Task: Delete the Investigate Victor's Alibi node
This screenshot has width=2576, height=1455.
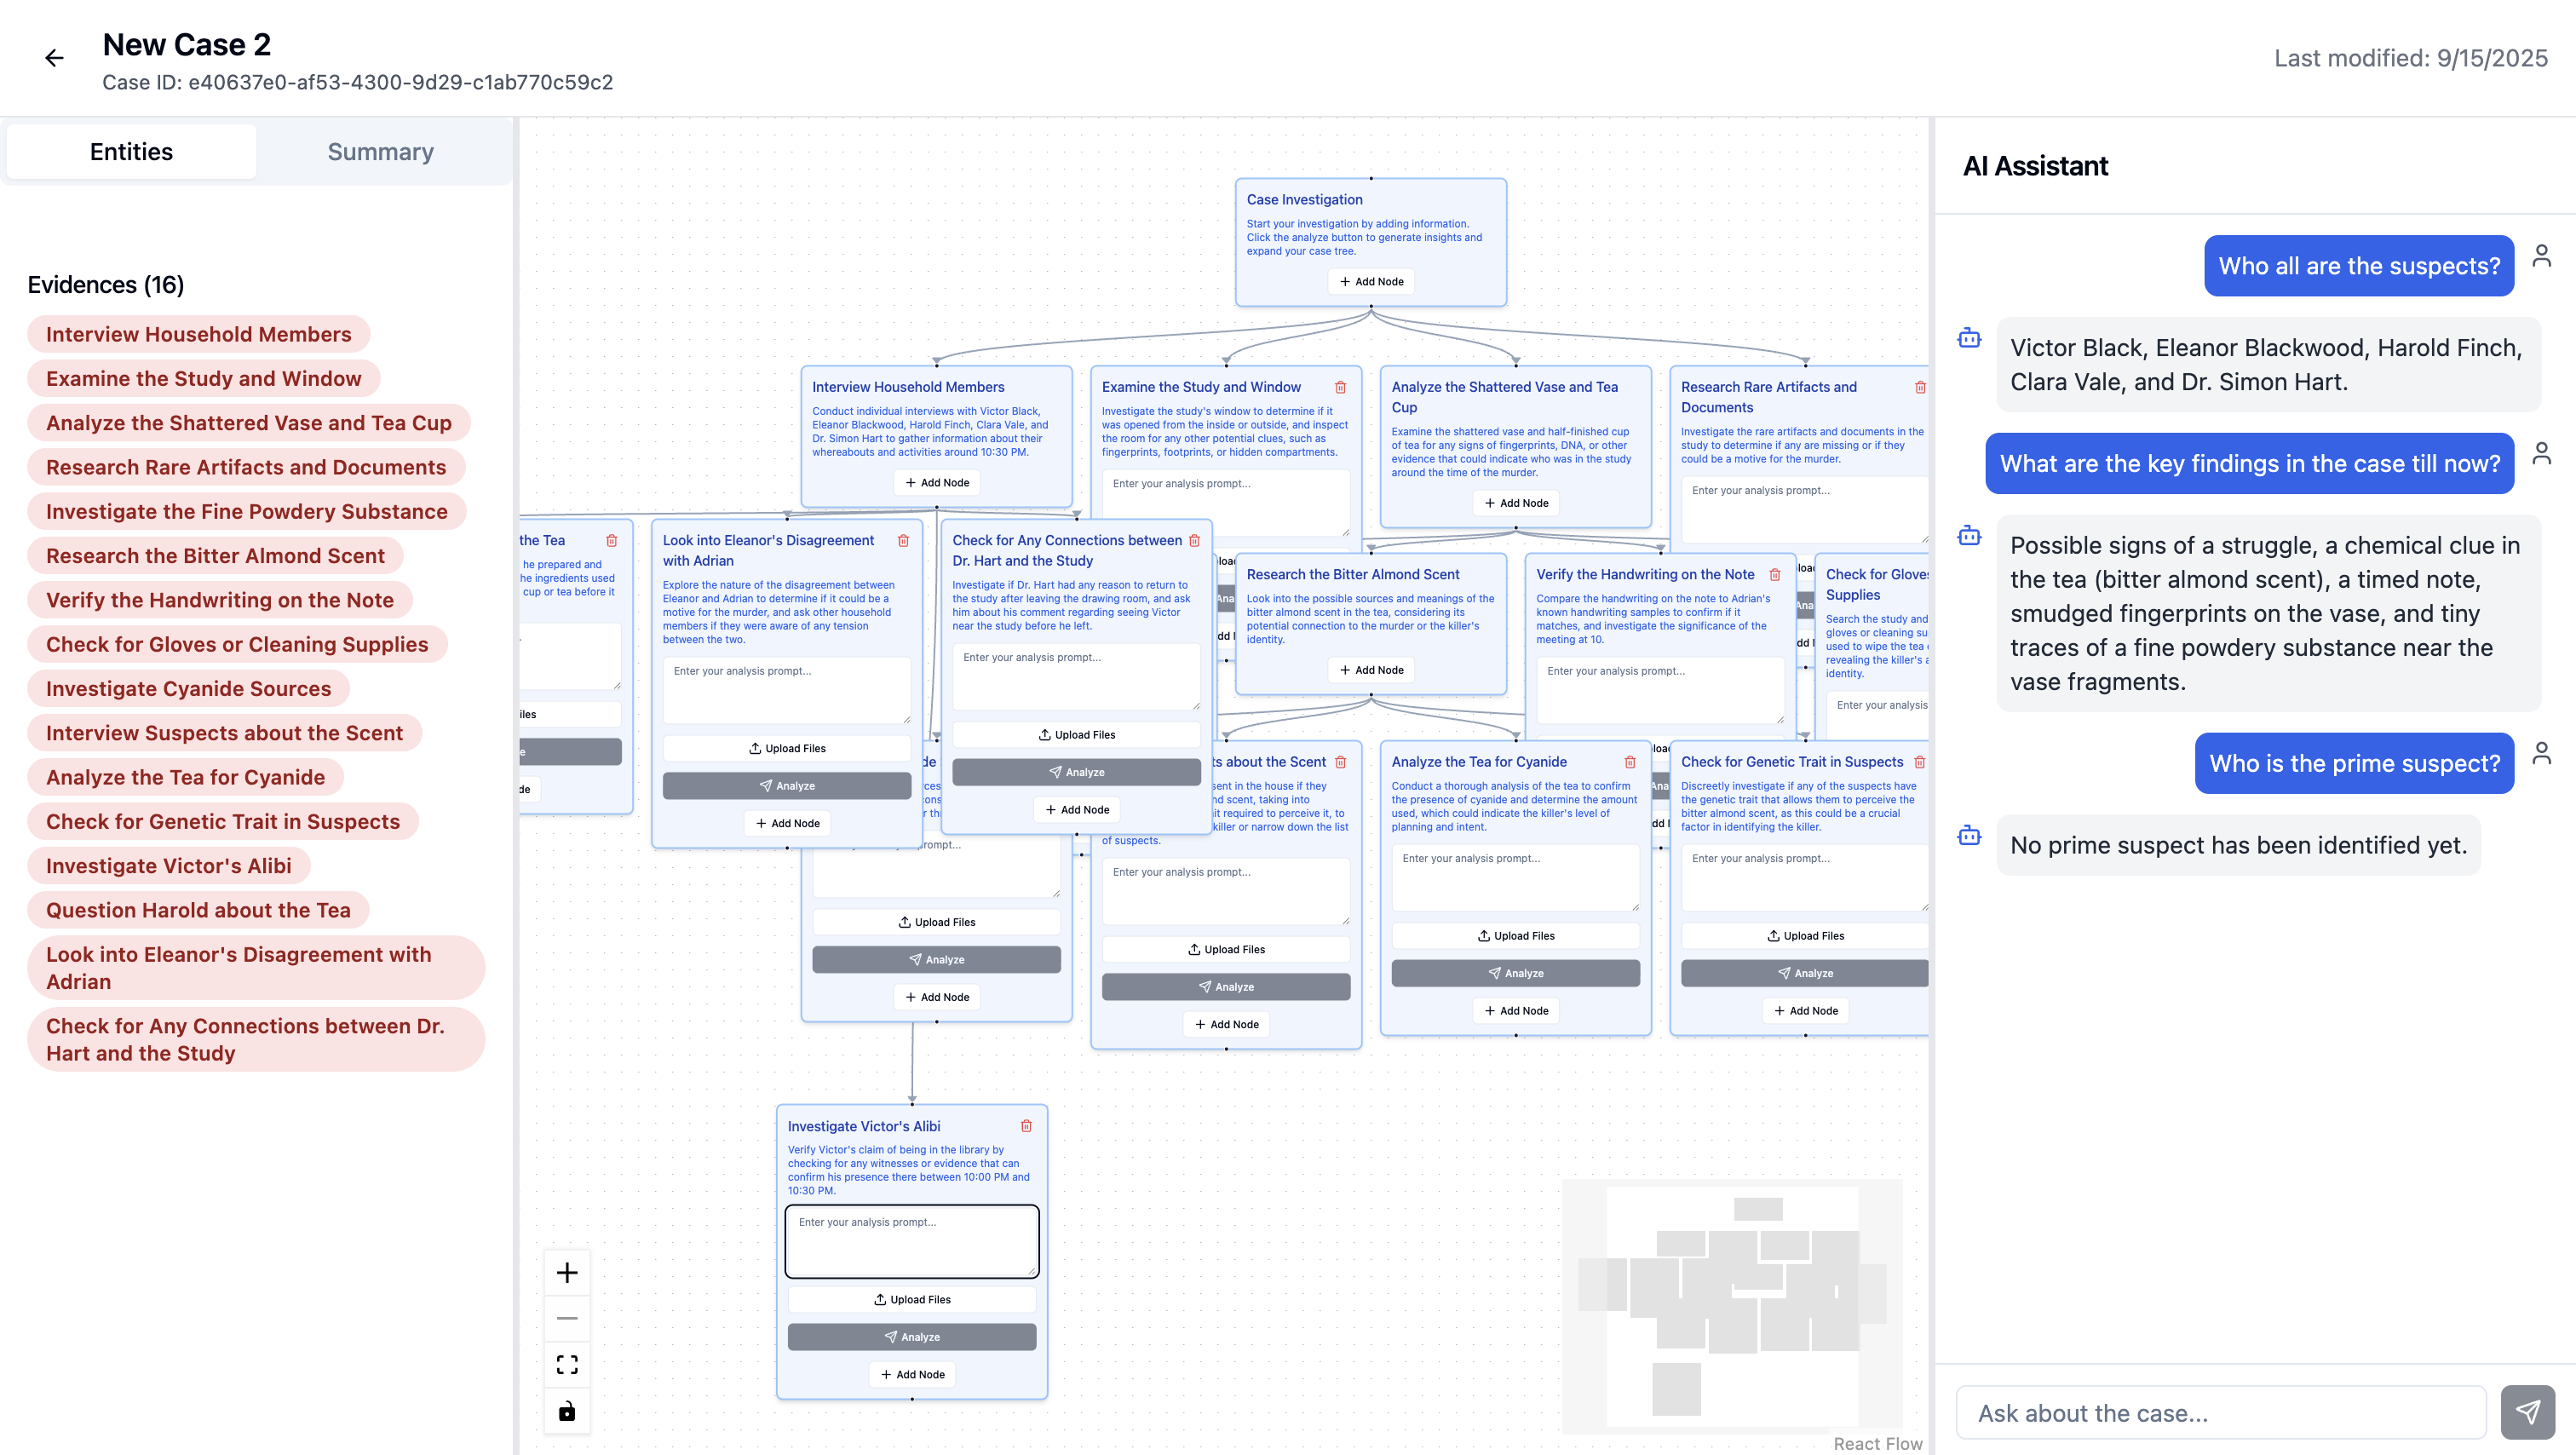Action: pyautogui.click(x=1026, y=1126)
